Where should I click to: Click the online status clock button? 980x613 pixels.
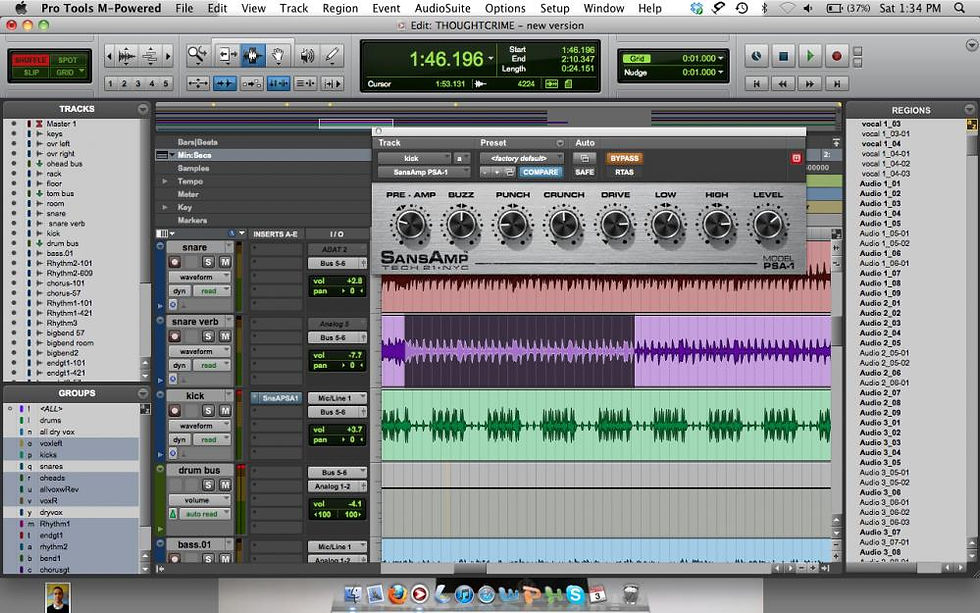[x=756, y=56]
